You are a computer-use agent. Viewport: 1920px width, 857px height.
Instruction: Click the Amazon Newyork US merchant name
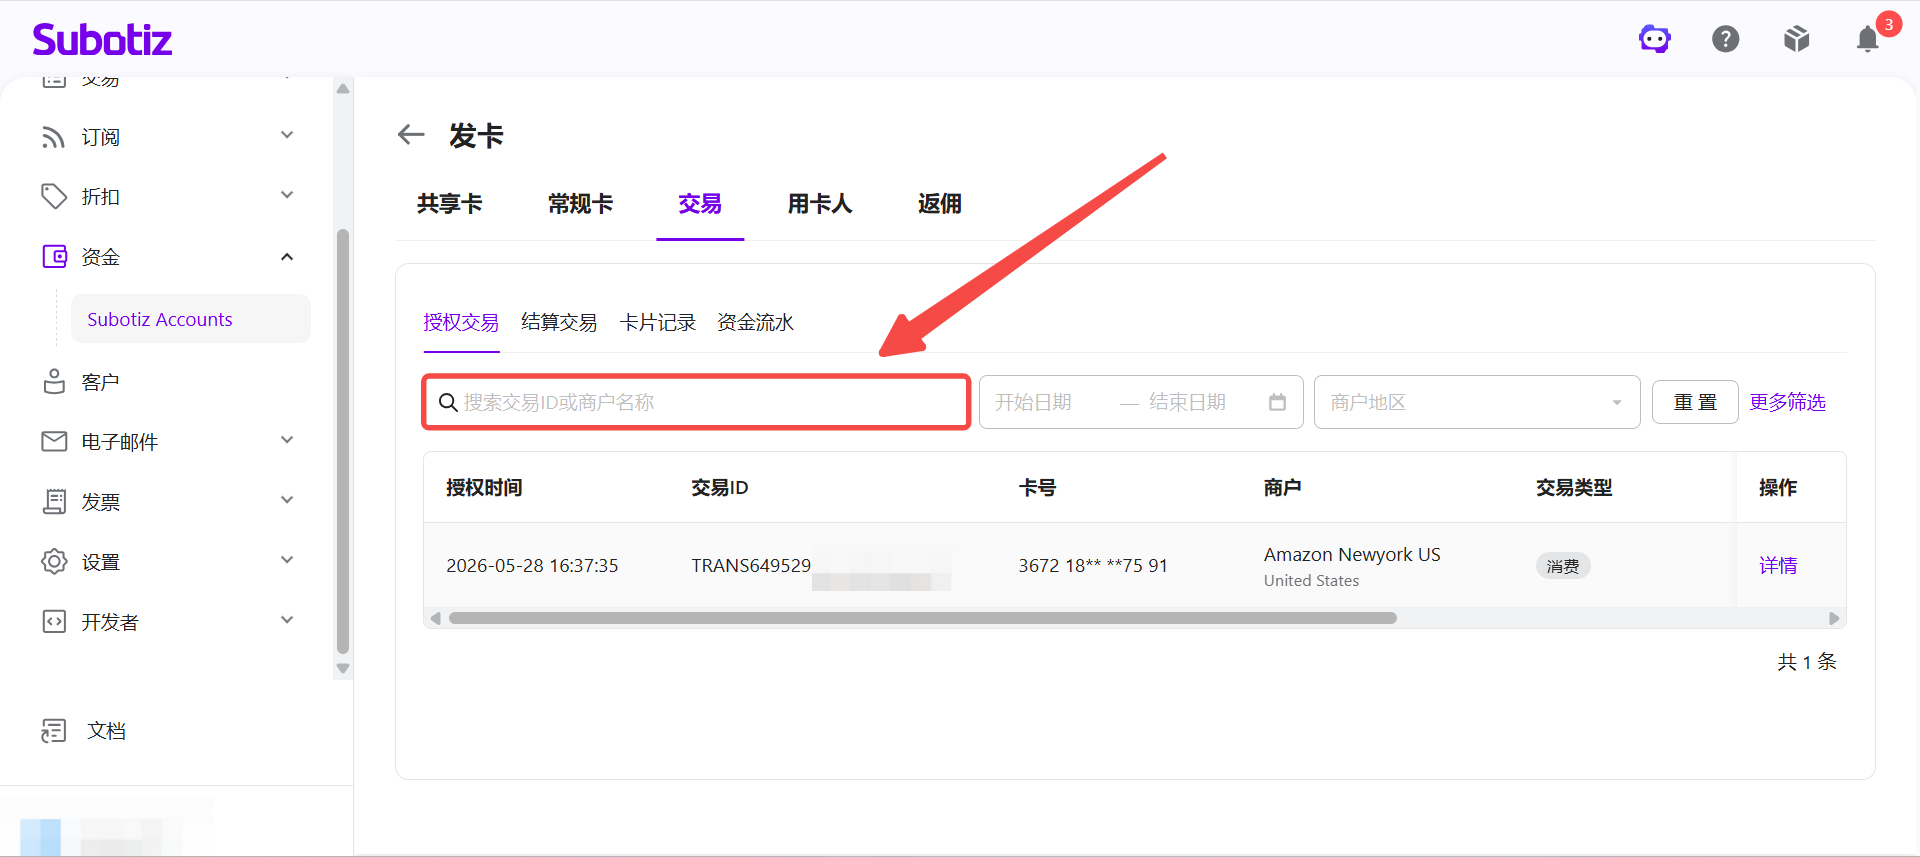click(1352, 554)
